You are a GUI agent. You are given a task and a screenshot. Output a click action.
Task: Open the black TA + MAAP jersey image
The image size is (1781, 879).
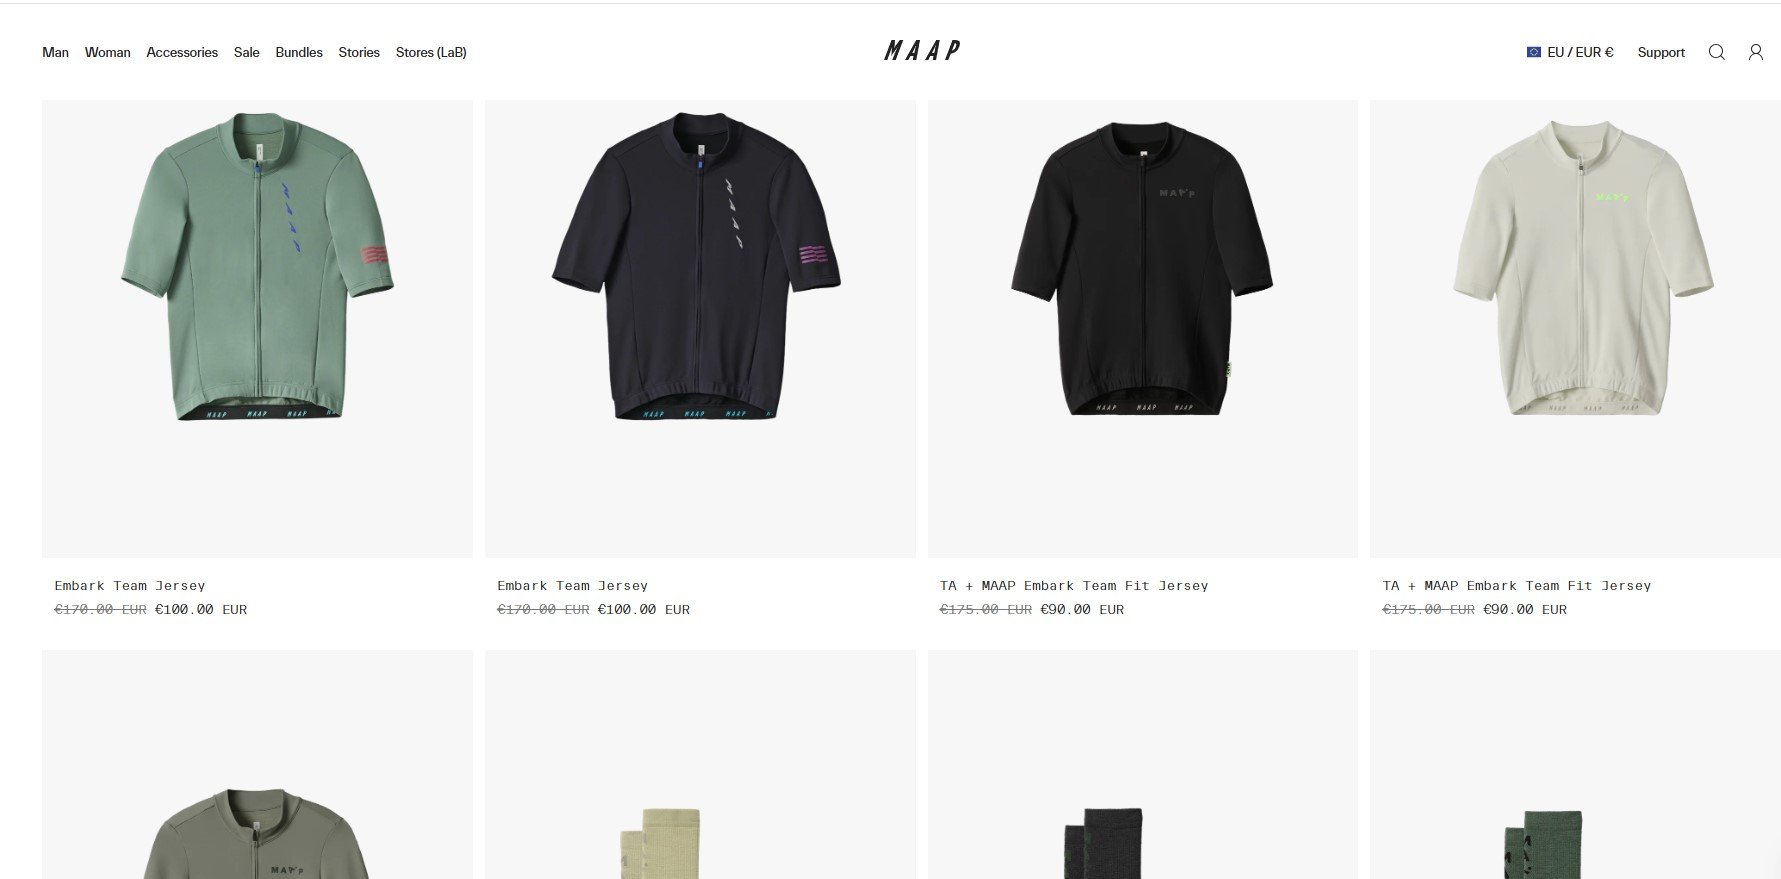point(1143,329)
